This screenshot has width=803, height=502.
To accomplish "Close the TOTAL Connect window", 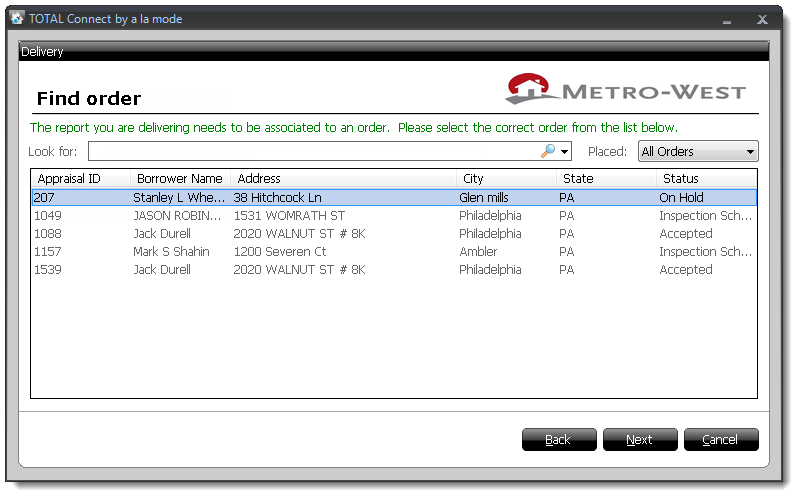I will (x=761, y=19).
